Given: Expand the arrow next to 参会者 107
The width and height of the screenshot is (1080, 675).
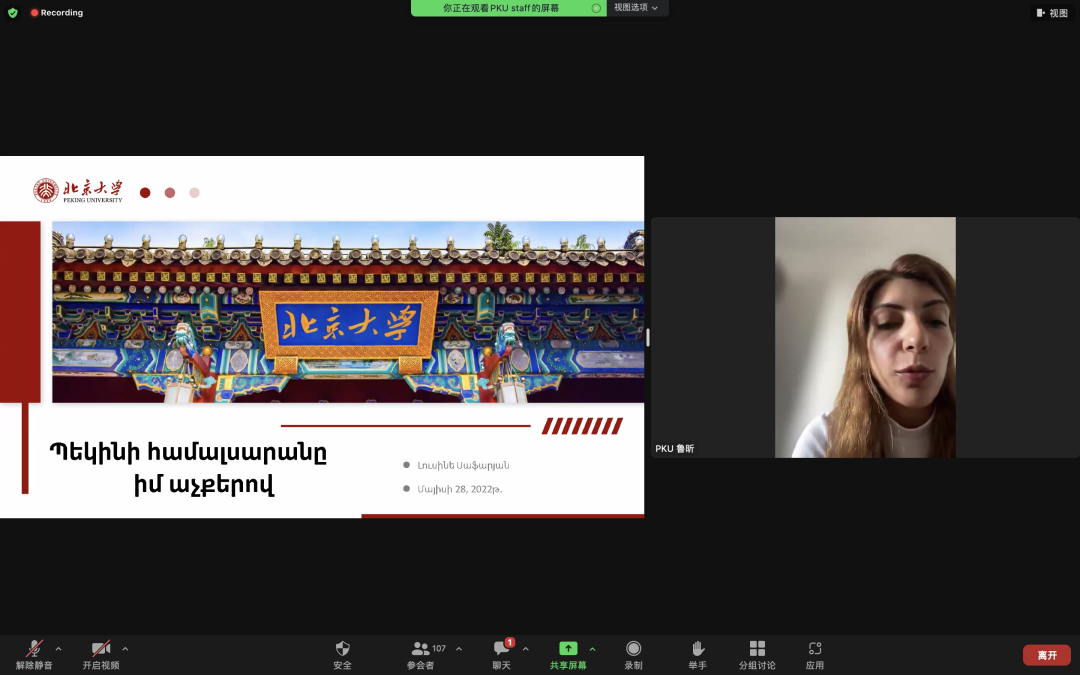Looking at the screenshot, I should (x=459, y=649).
